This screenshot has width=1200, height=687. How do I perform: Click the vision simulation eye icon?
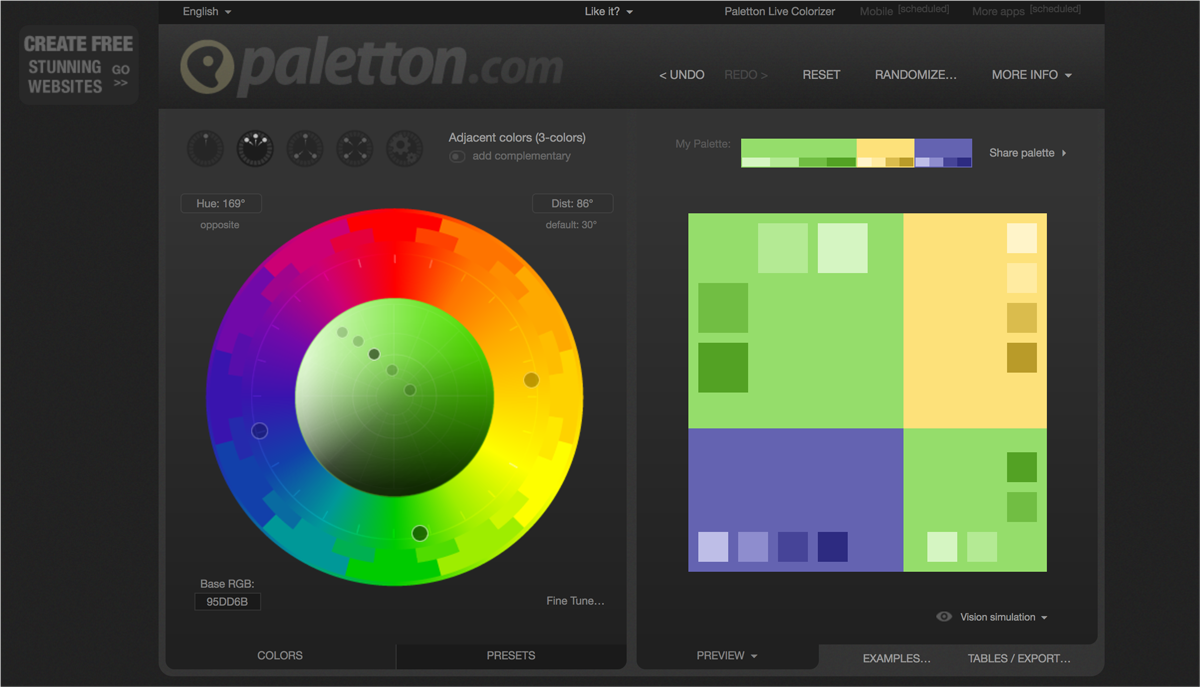[x=943, y=617]
